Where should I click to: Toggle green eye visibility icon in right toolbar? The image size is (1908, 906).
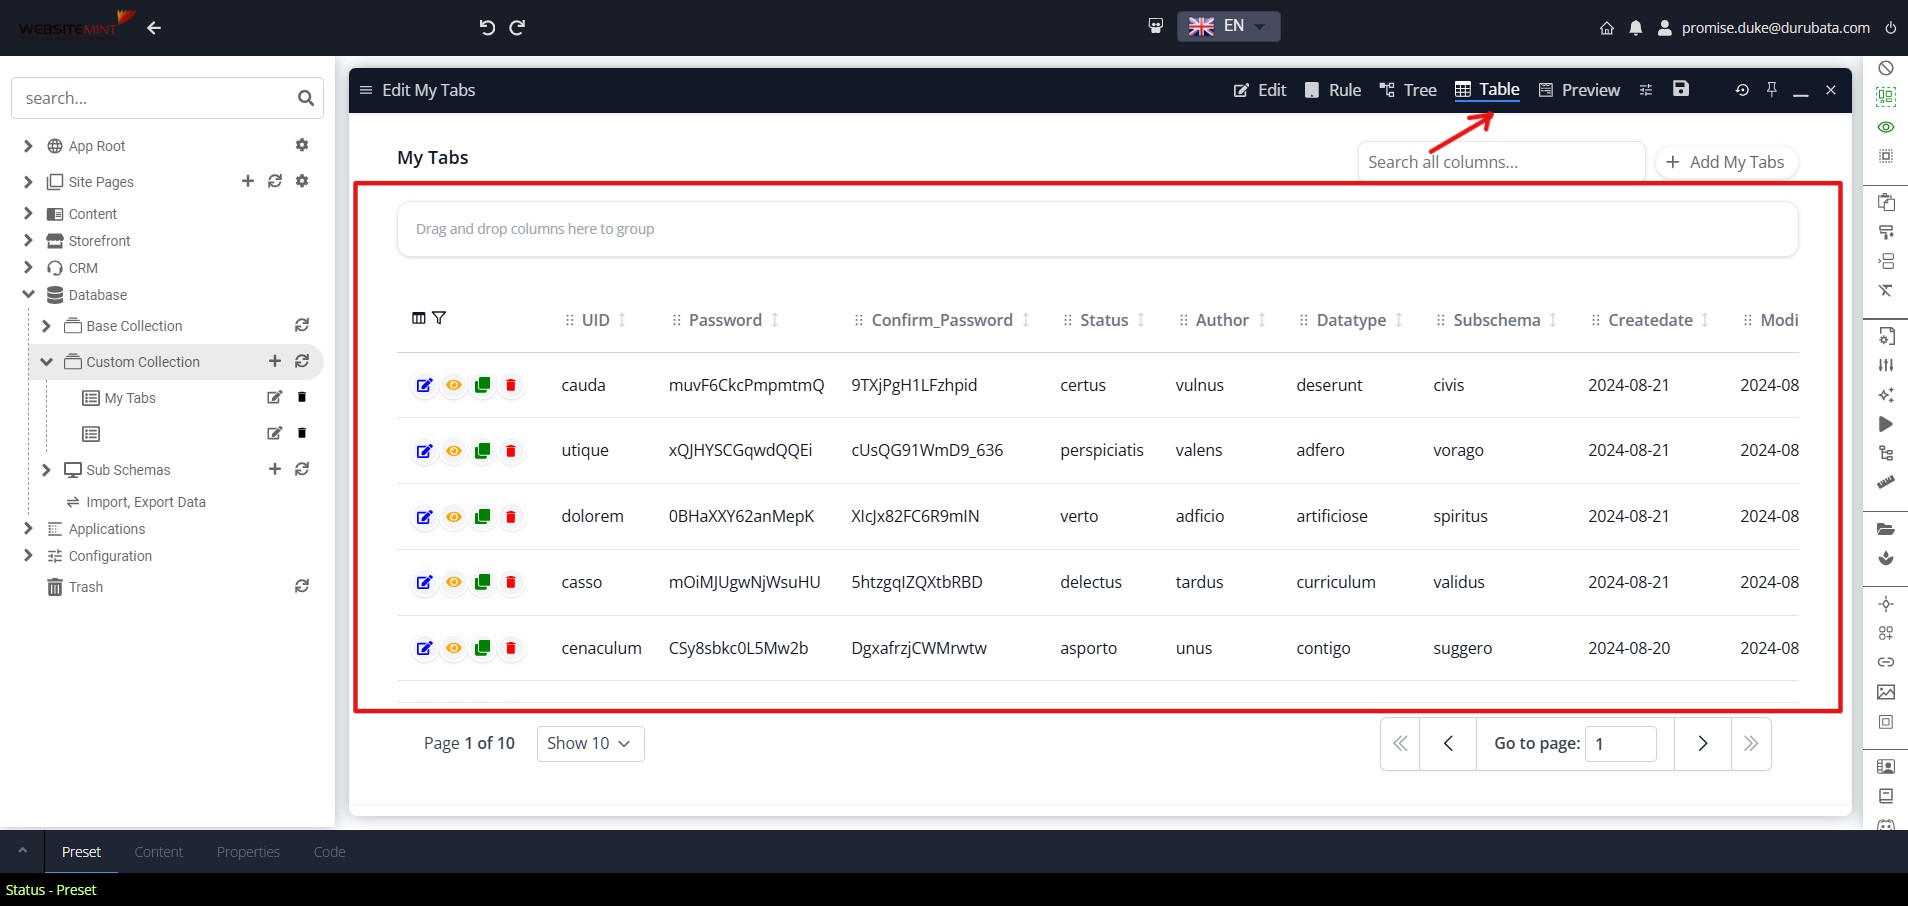click(1886, 127)
